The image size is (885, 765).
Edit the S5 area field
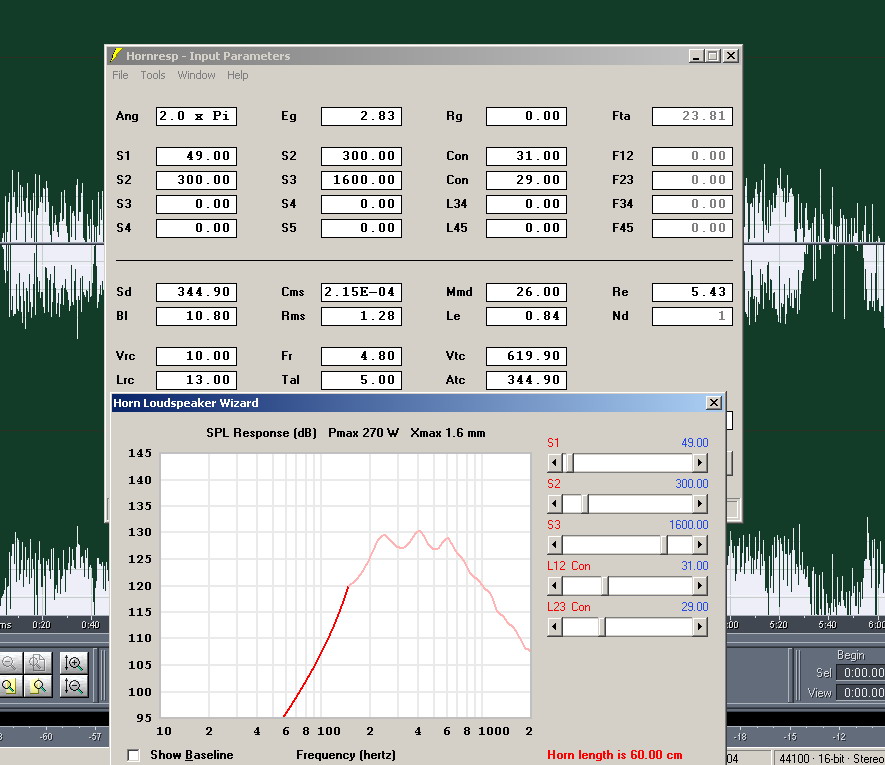tap(361, 228)
